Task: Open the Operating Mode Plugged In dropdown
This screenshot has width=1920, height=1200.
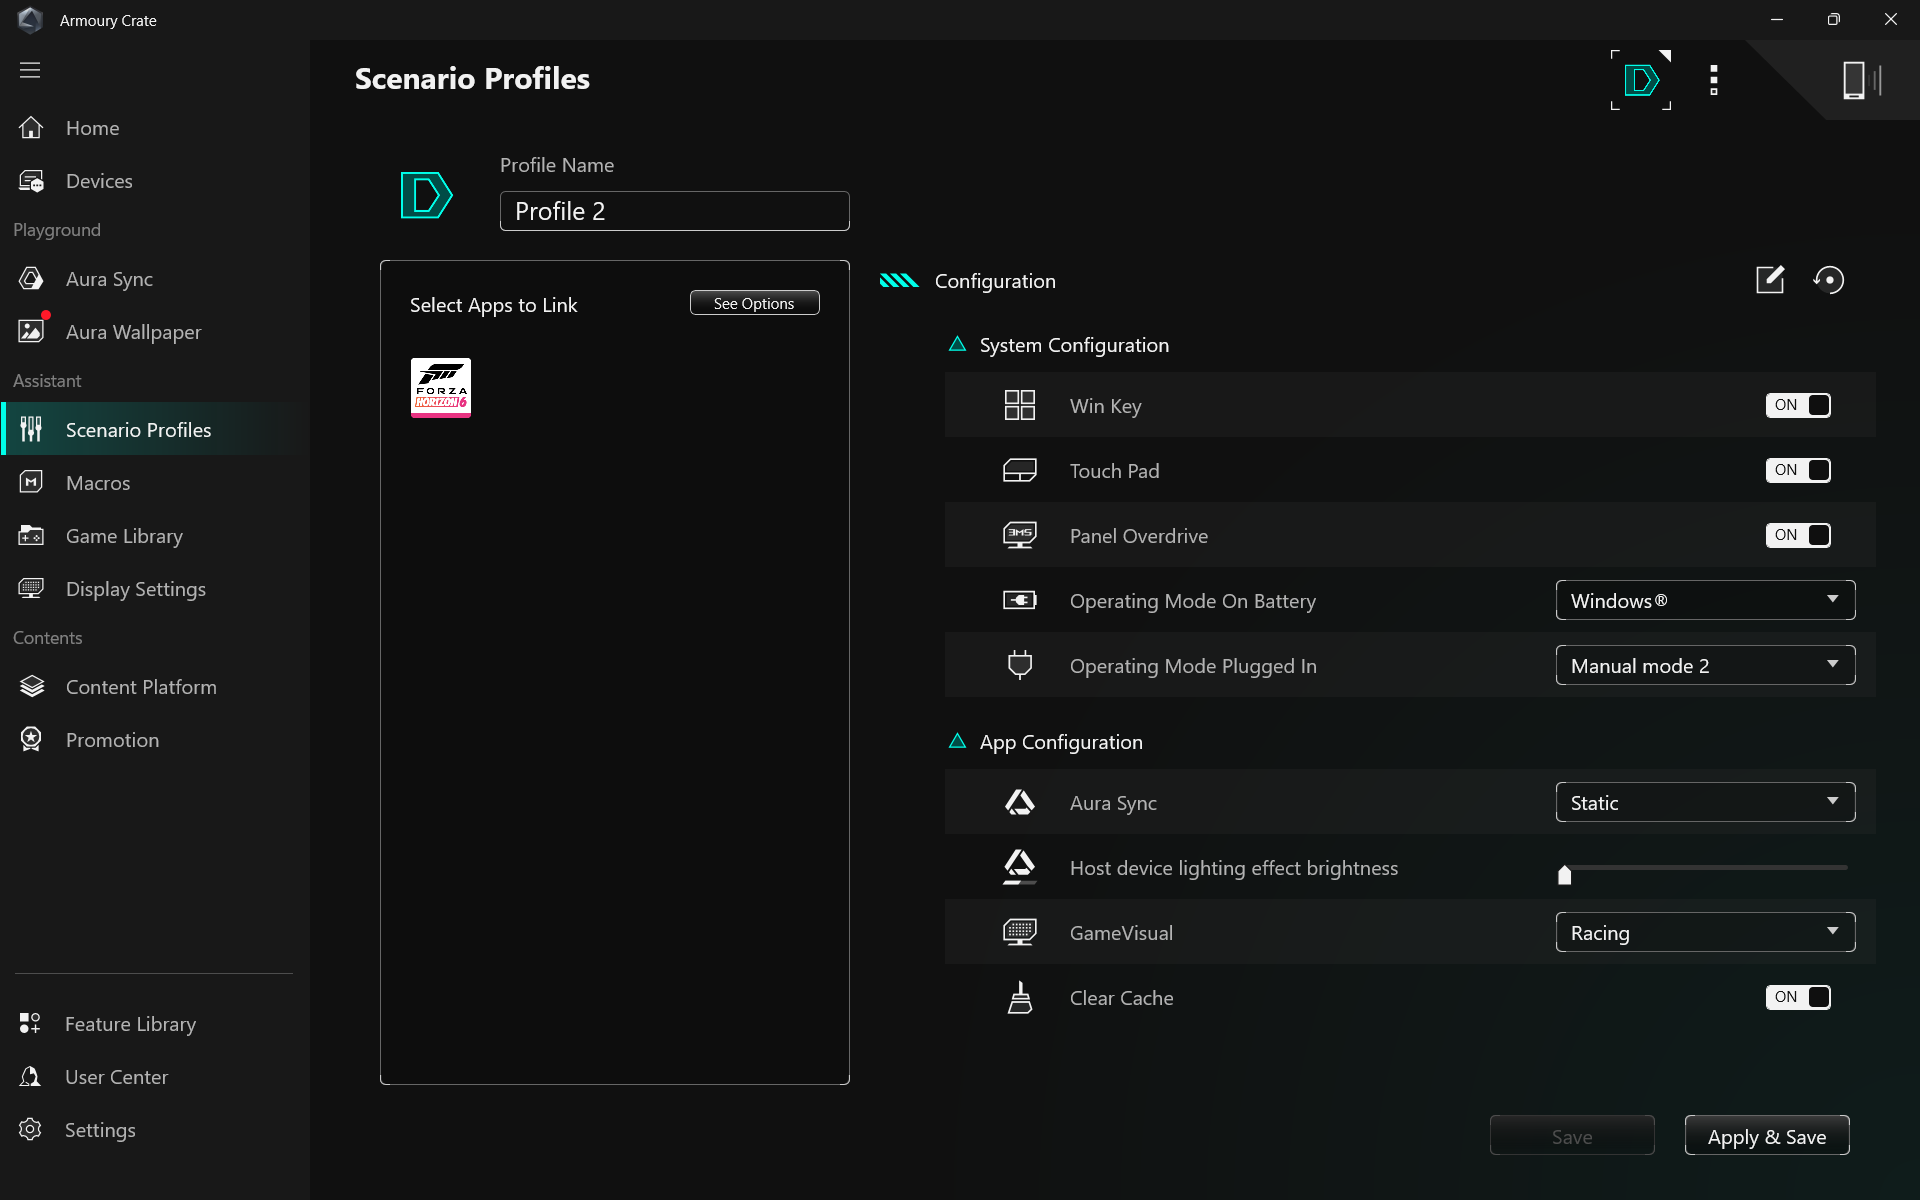Action: coord(1705,665)
